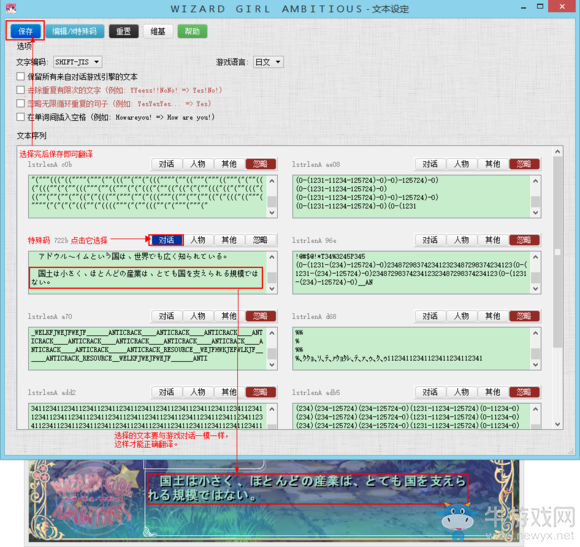Select 忽略 for special code thread 722b
This screenshot has height=547, width=580.
pyautogui.click(x=260, y=240)
